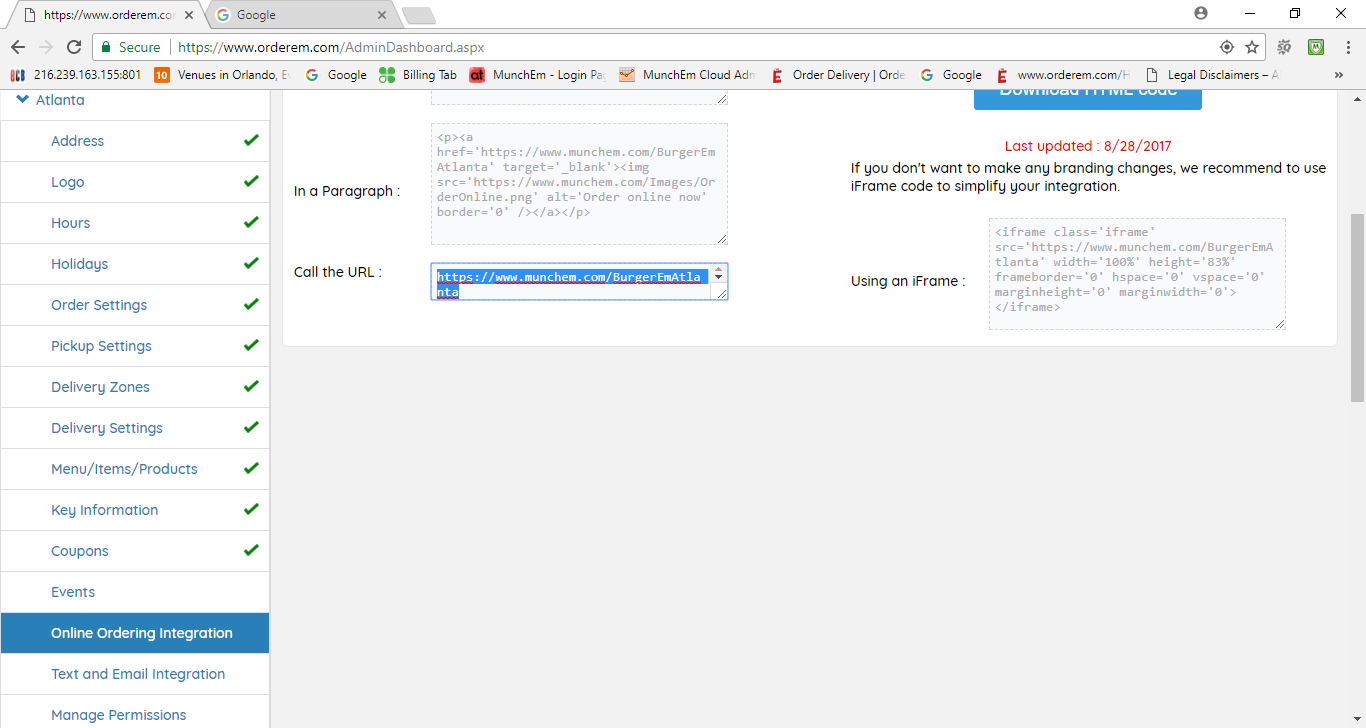1366x728 pixels.
Task: Click the green checkmark beside Delivery Zones
Action: point(251,387)
